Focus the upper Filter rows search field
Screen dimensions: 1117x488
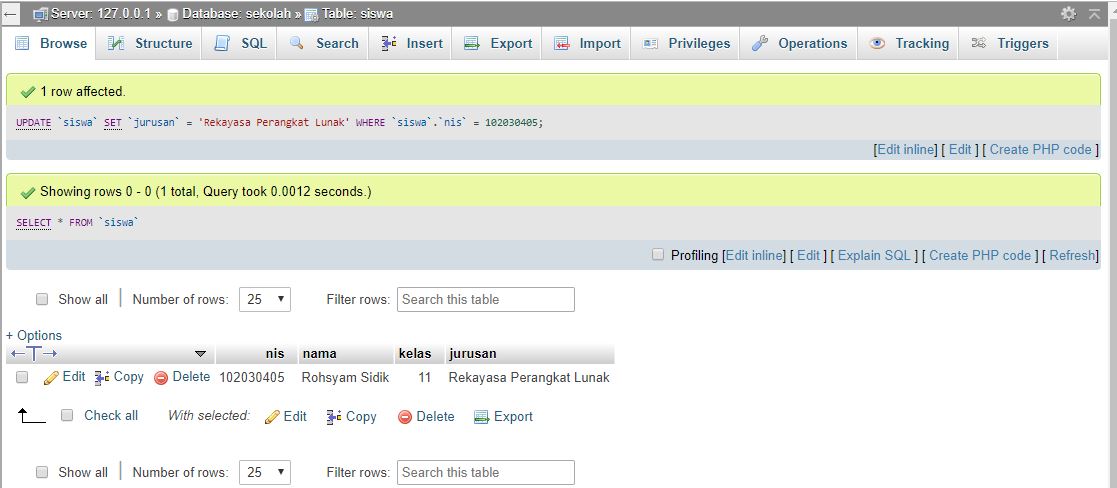click(486, 299)
